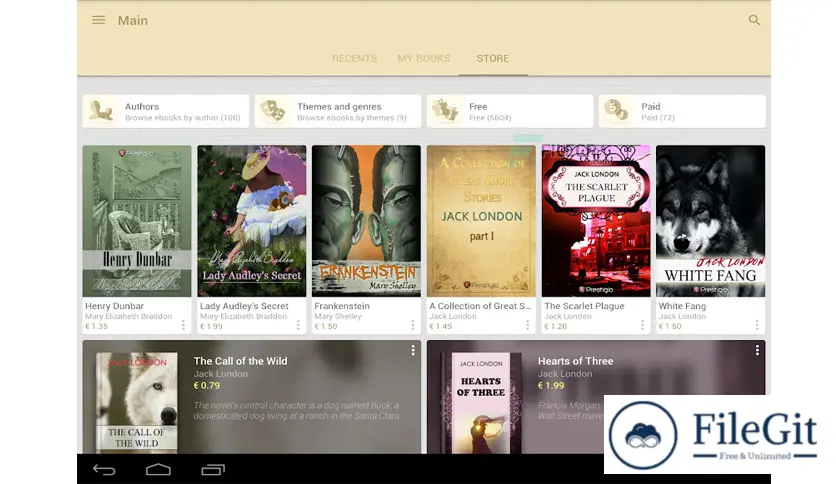Switch to the My Books tab
Screen dimensions: 836x484
click(424, 58)
